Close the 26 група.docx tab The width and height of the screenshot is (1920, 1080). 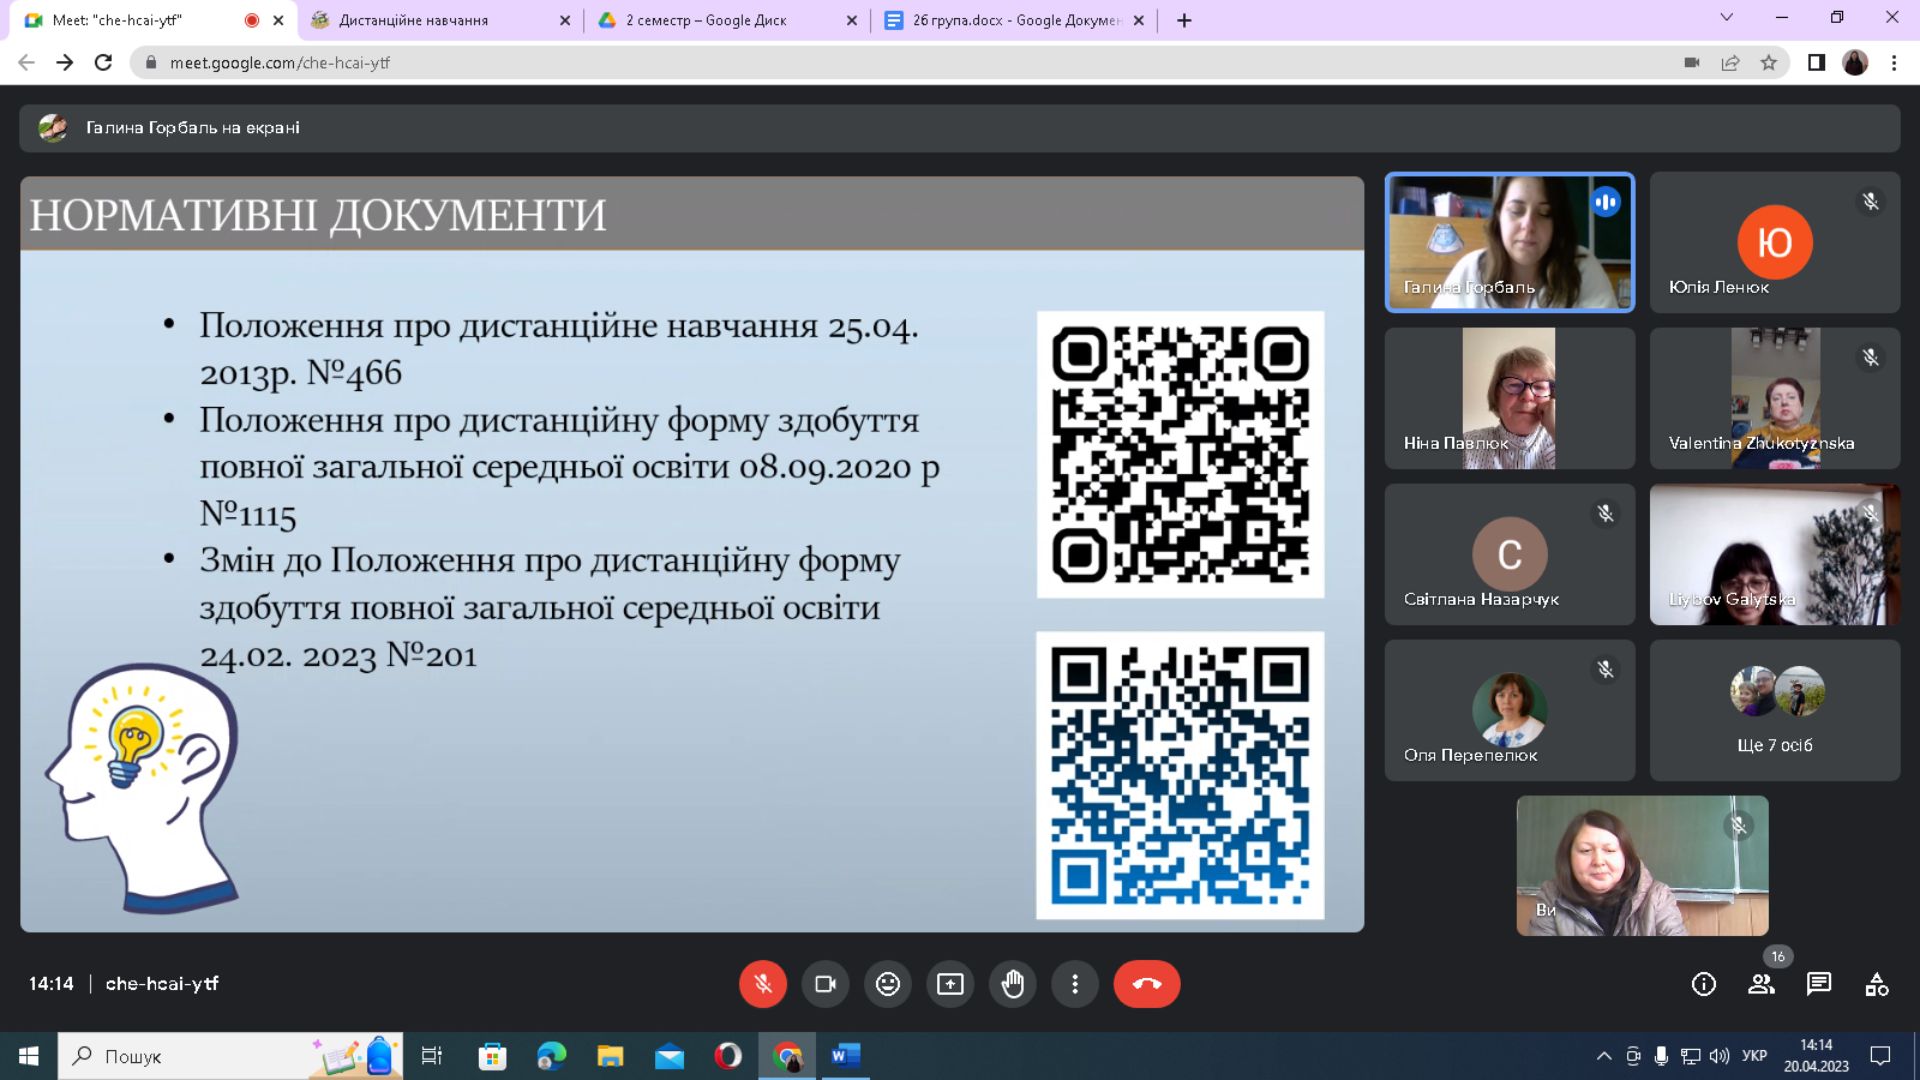[1138, 20]
